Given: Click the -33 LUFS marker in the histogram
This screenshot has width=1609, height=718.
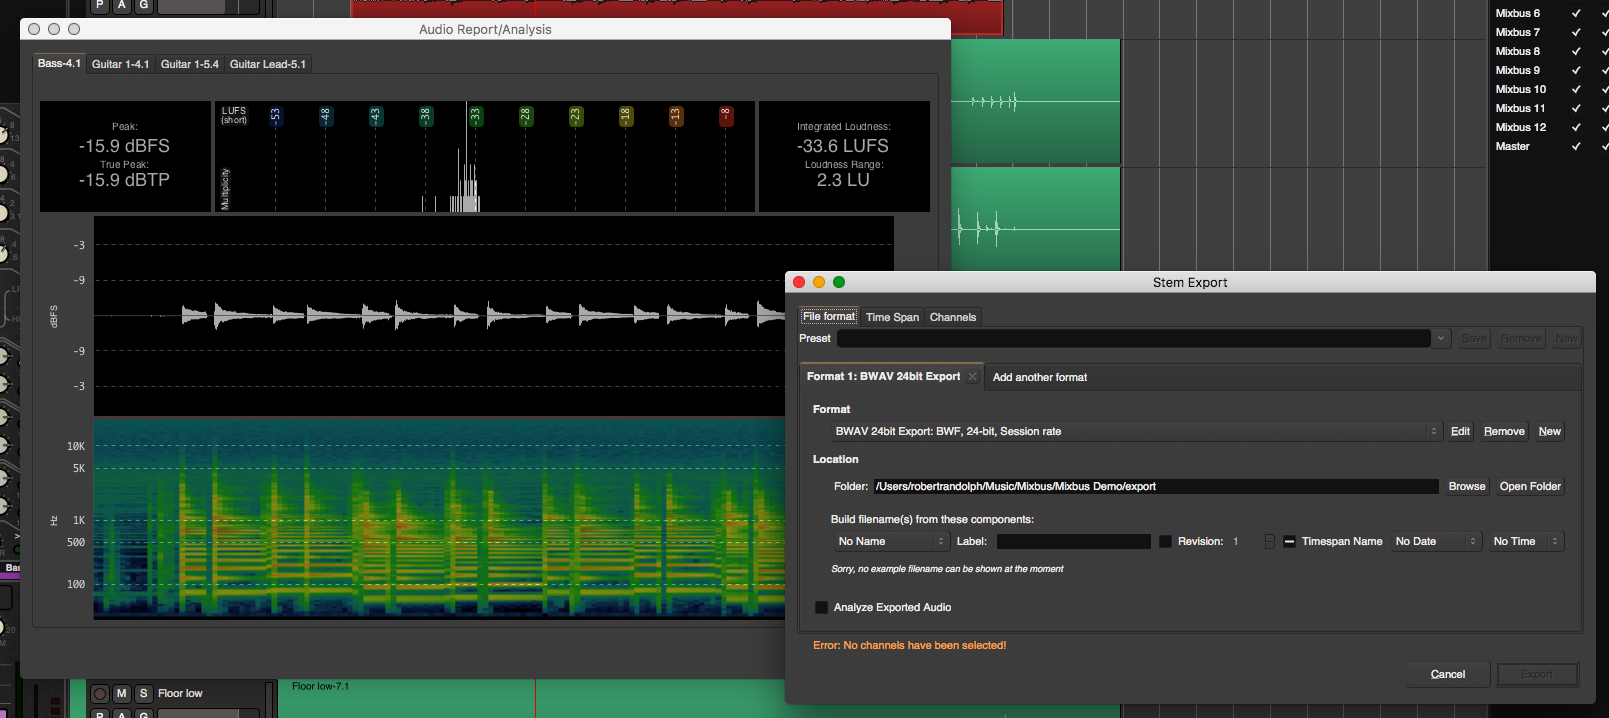Looking at the screenshot, I should 475,116.
